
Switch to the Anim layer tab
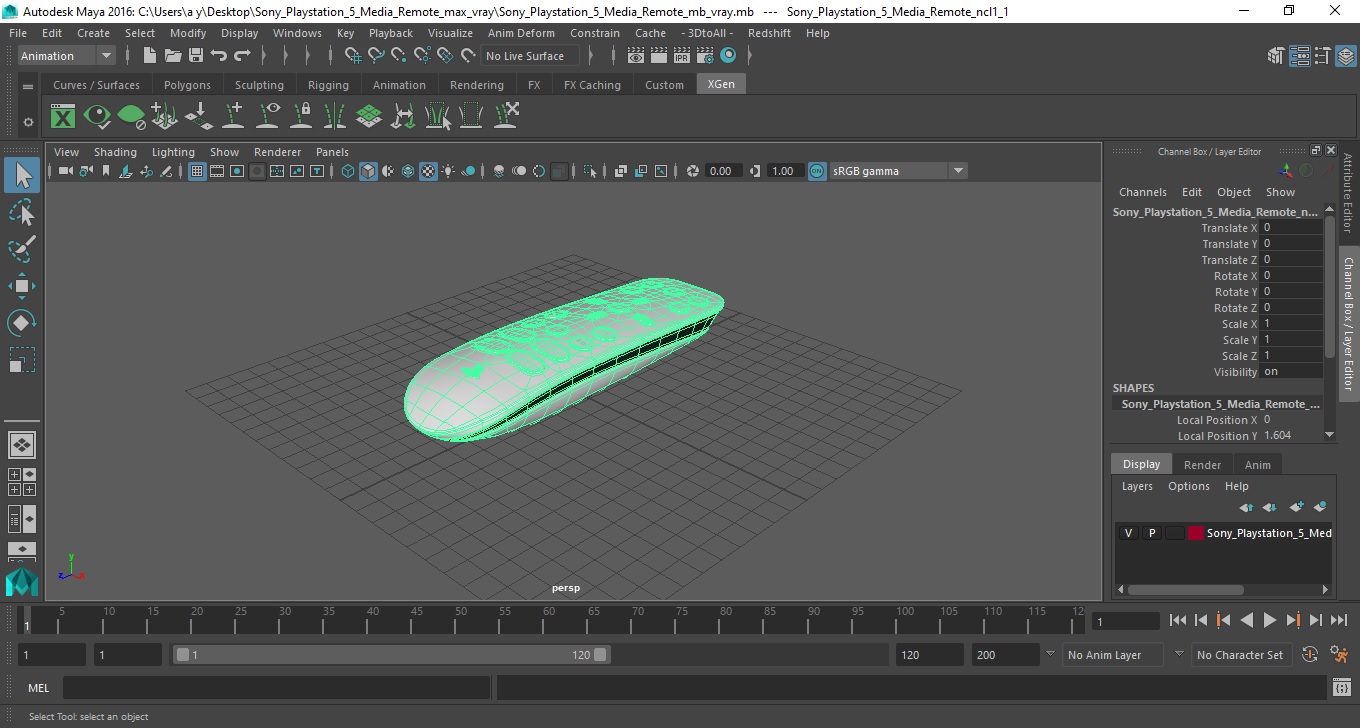pyautogui.click(x=1257, y=465)
